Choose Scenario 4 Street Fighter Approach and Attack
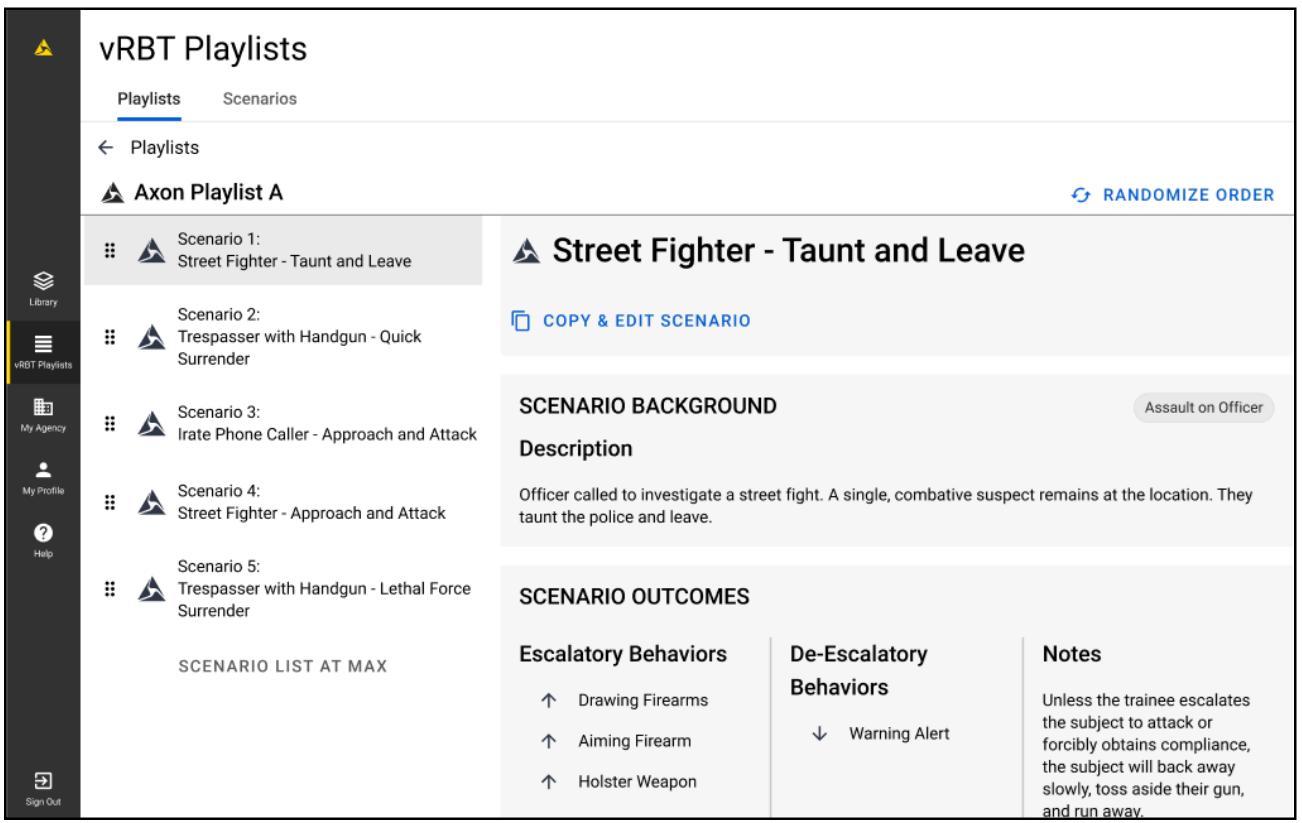 pyautogui.click(x=311, y=502)
